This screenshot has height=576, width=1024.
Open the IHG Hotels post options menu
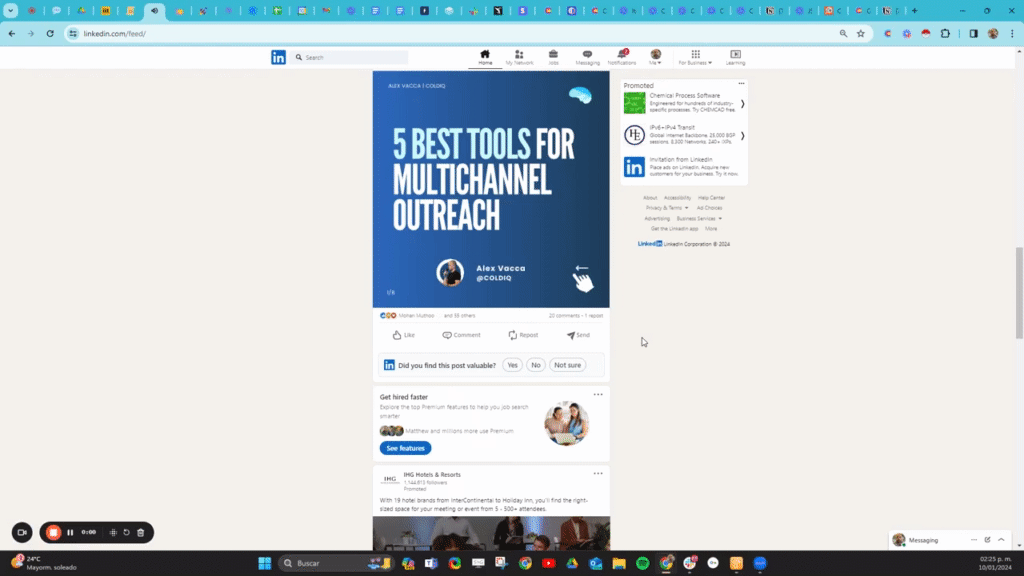click(598, 473)
